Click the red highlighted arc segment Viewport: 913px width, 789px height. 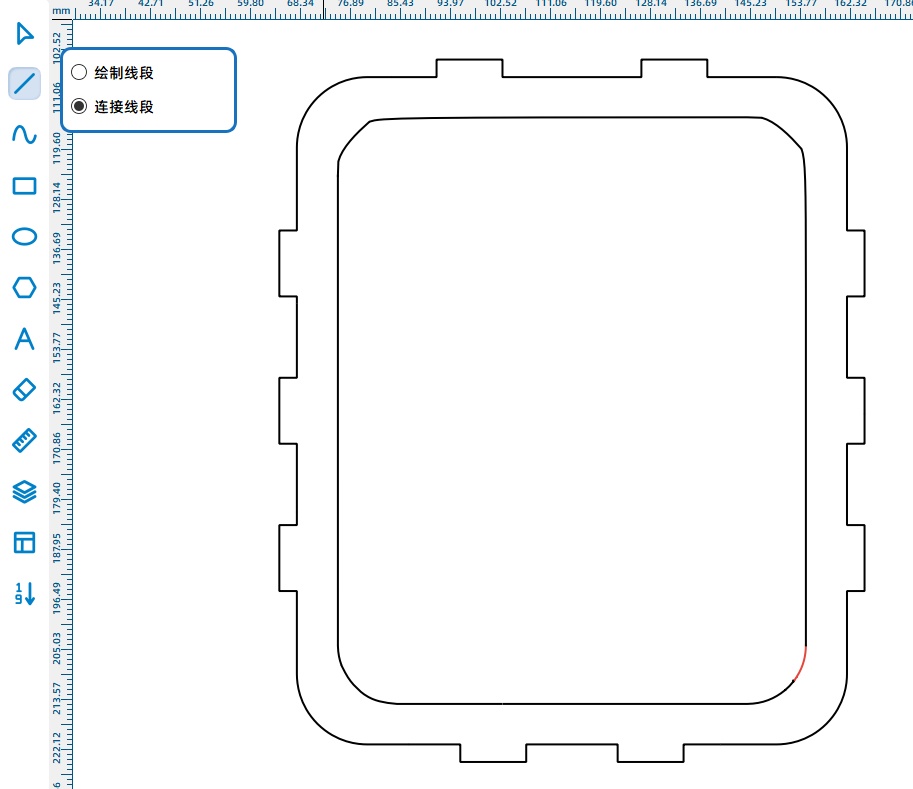(x=801, y=665)
